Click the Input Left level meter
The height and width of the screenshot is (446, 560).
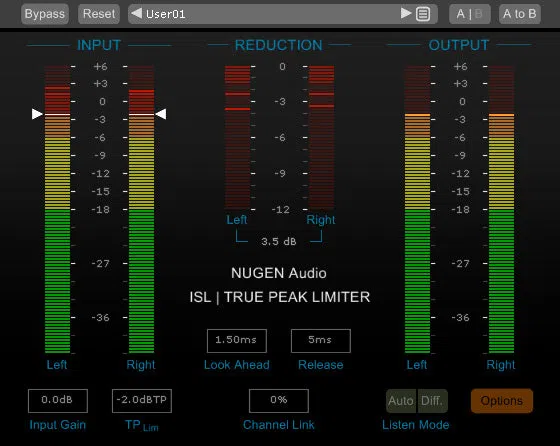click(58, 209)
